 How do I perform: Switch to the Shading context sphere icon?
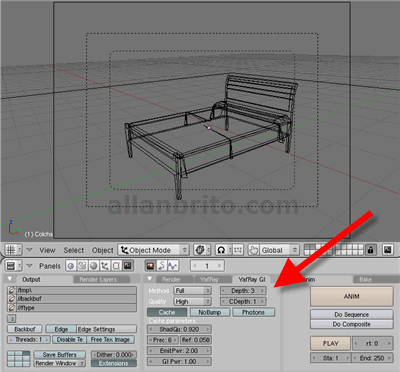pos(94,266)
